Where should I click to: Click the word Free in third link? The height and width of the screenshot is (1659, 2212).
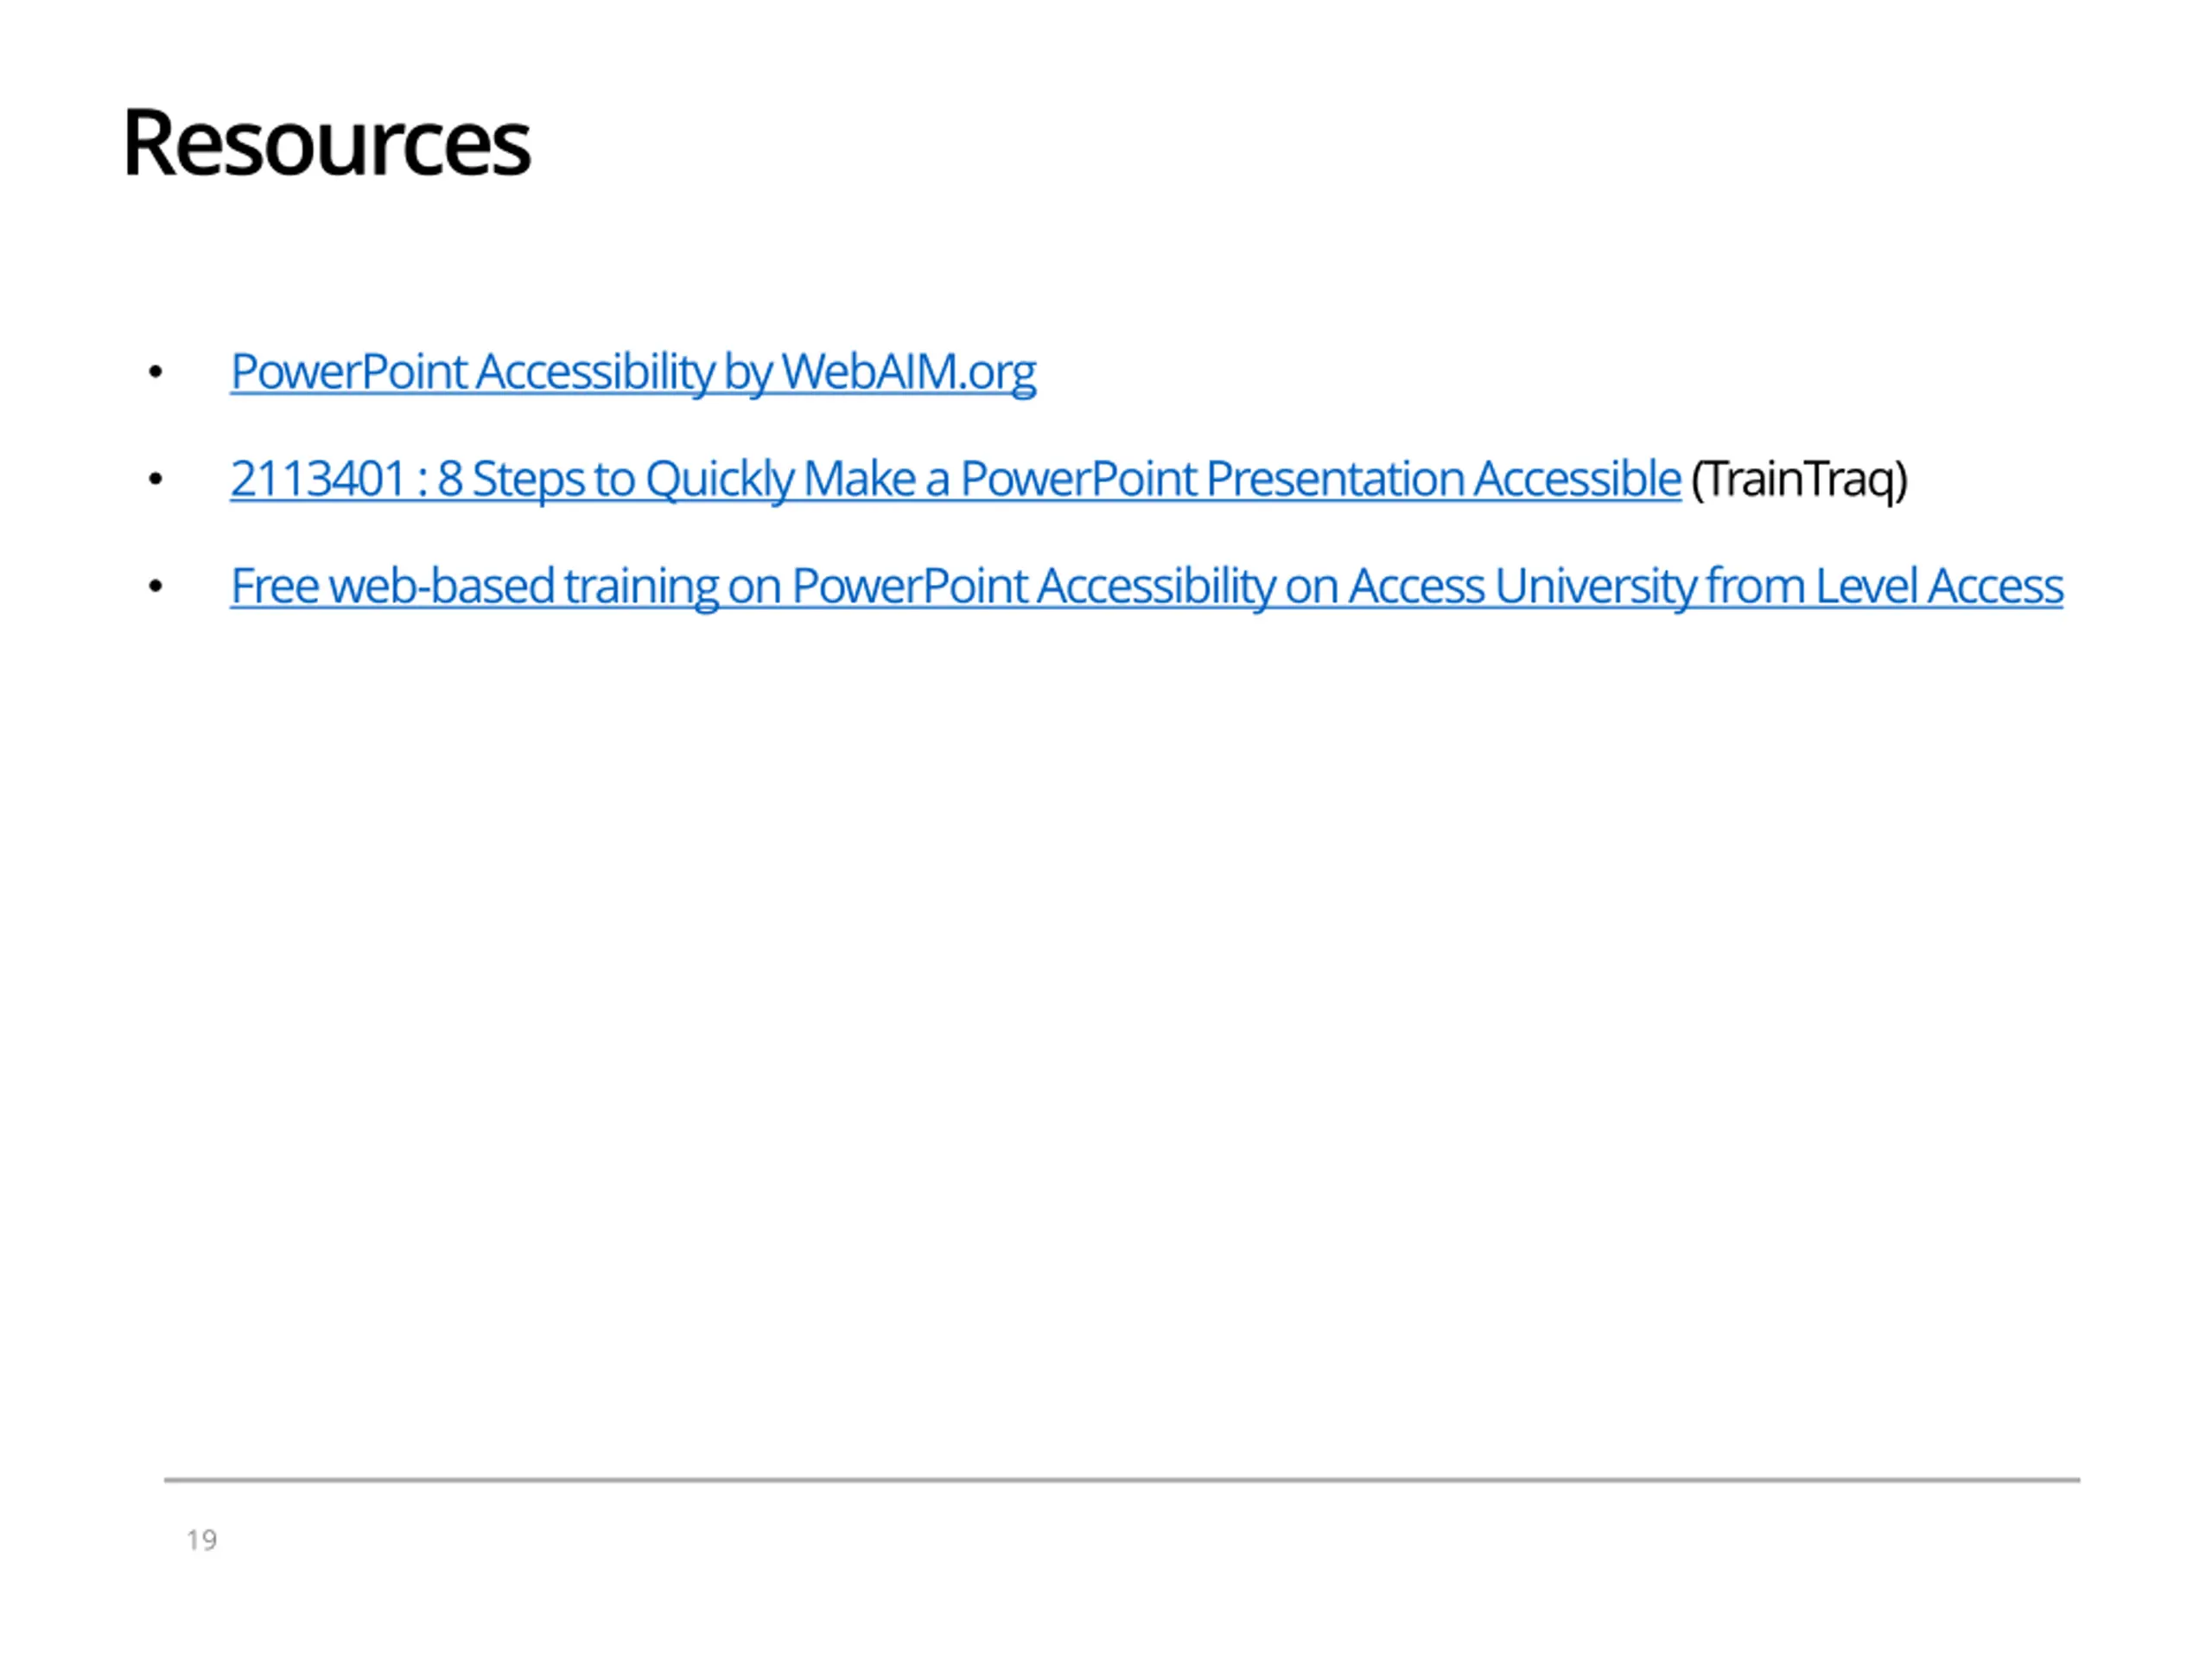click(274, 586)
